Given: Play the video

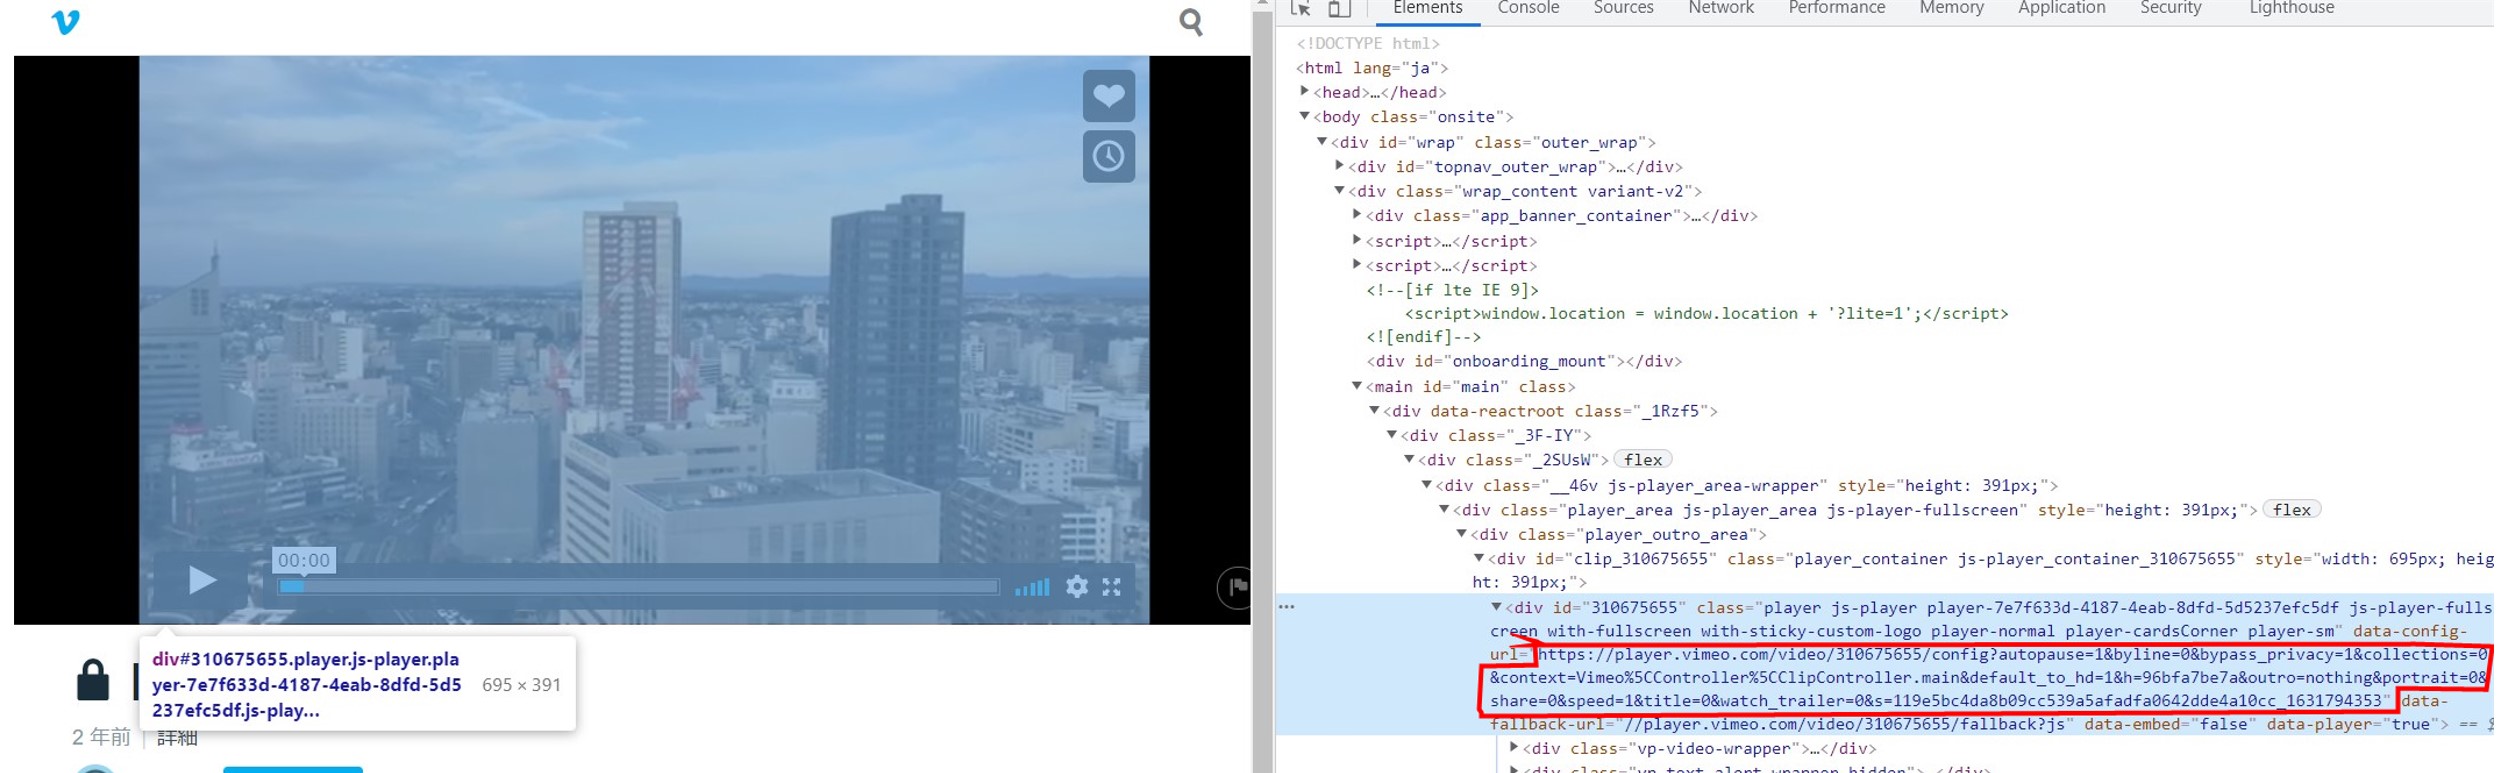Looking at the screenshot, I should (x=202, y=580).
